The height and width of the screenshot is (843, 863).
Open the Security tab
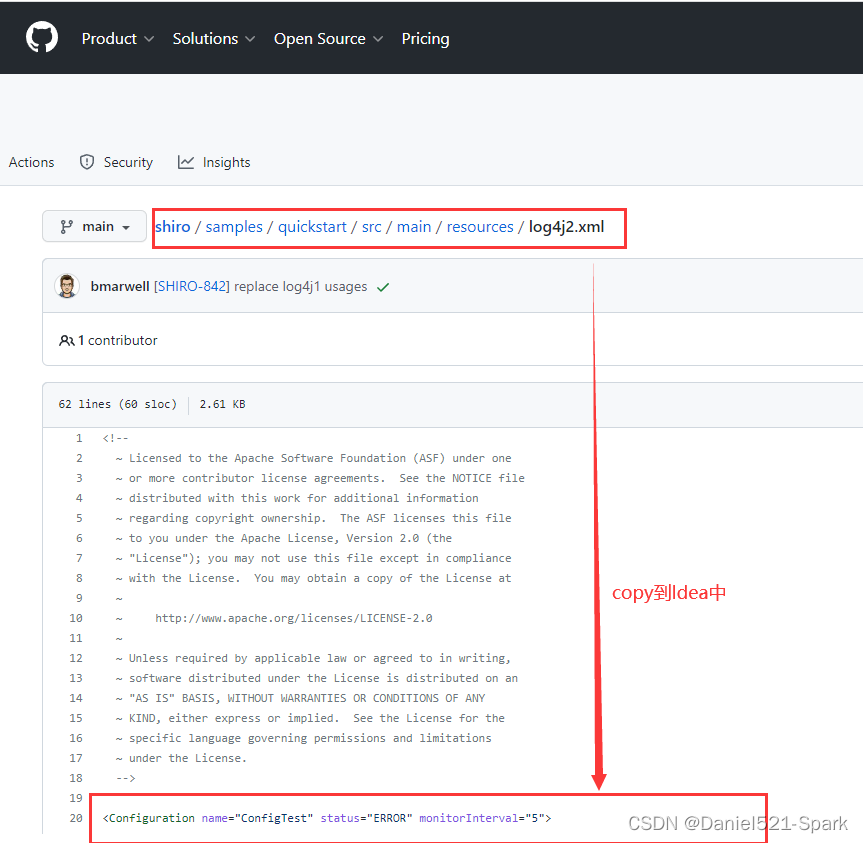tap(116, 162)
